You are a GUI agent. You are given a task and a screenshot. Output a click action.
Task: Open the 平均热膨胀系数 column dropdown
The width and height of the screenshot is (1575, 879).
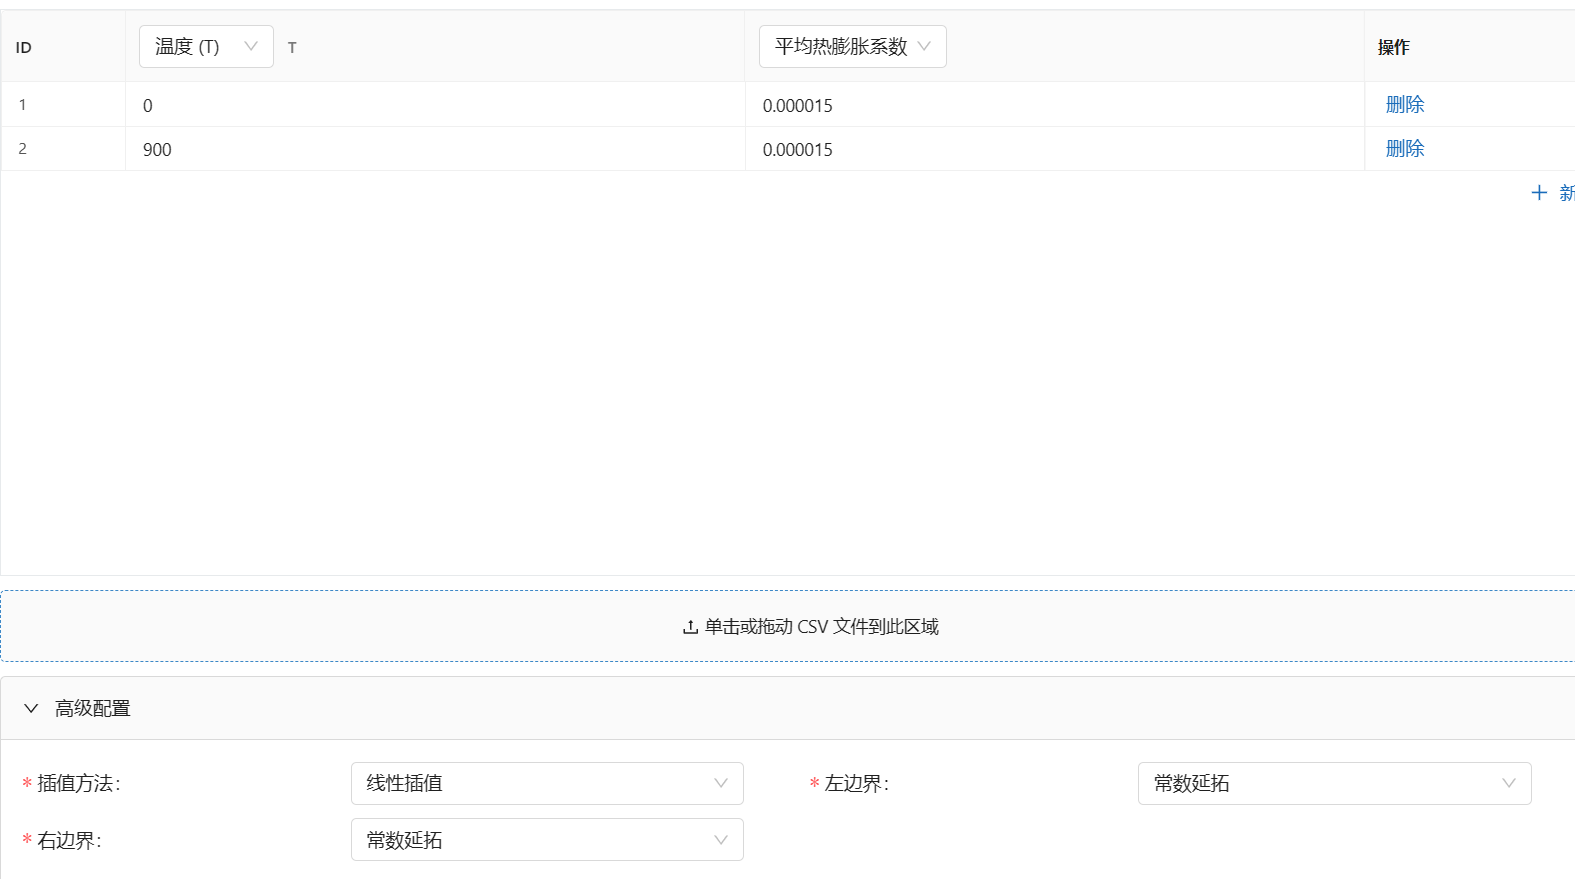(x=852, y=47)
